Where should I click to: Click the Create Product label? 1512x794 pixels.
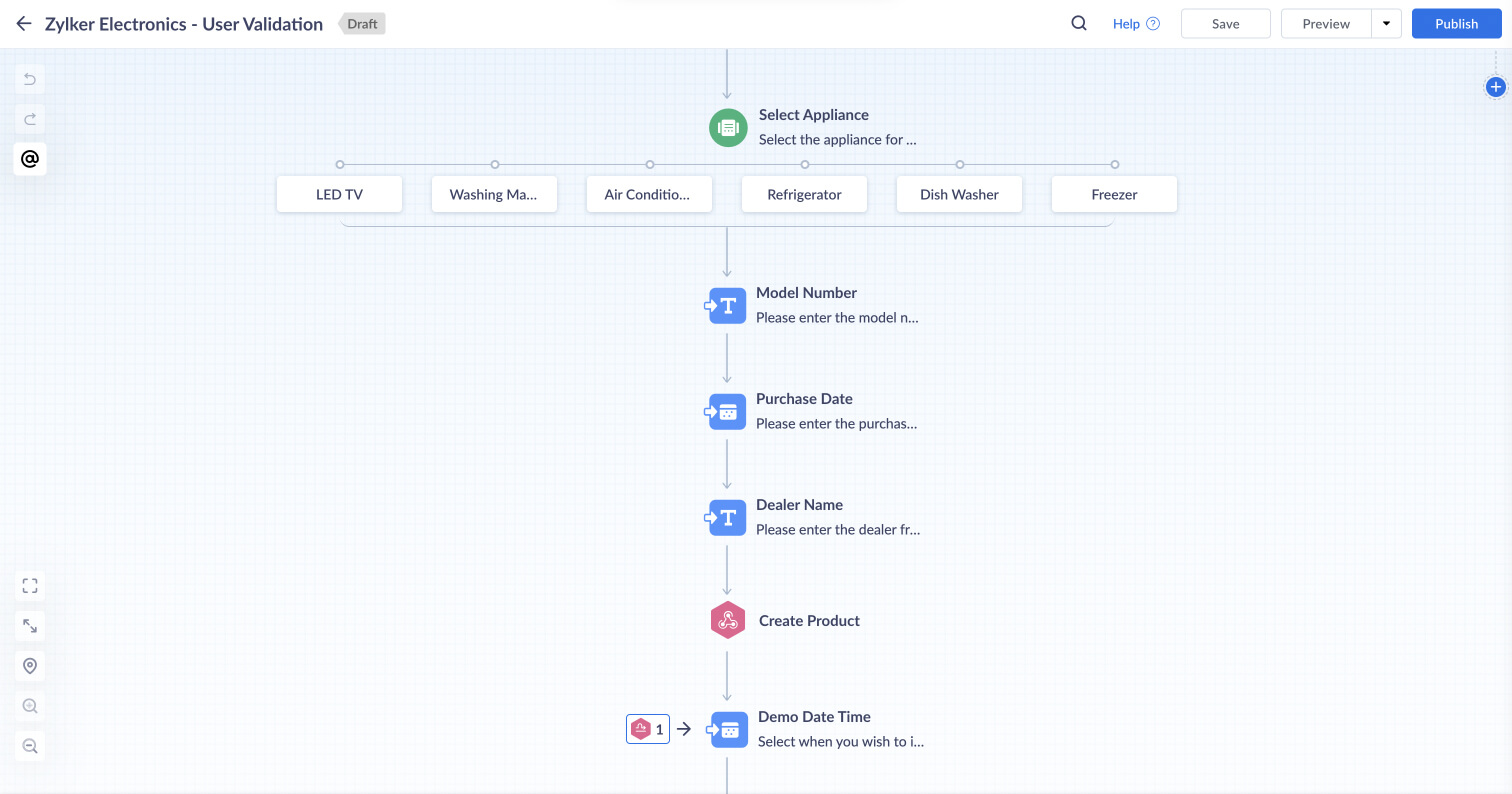coord(809,621)
